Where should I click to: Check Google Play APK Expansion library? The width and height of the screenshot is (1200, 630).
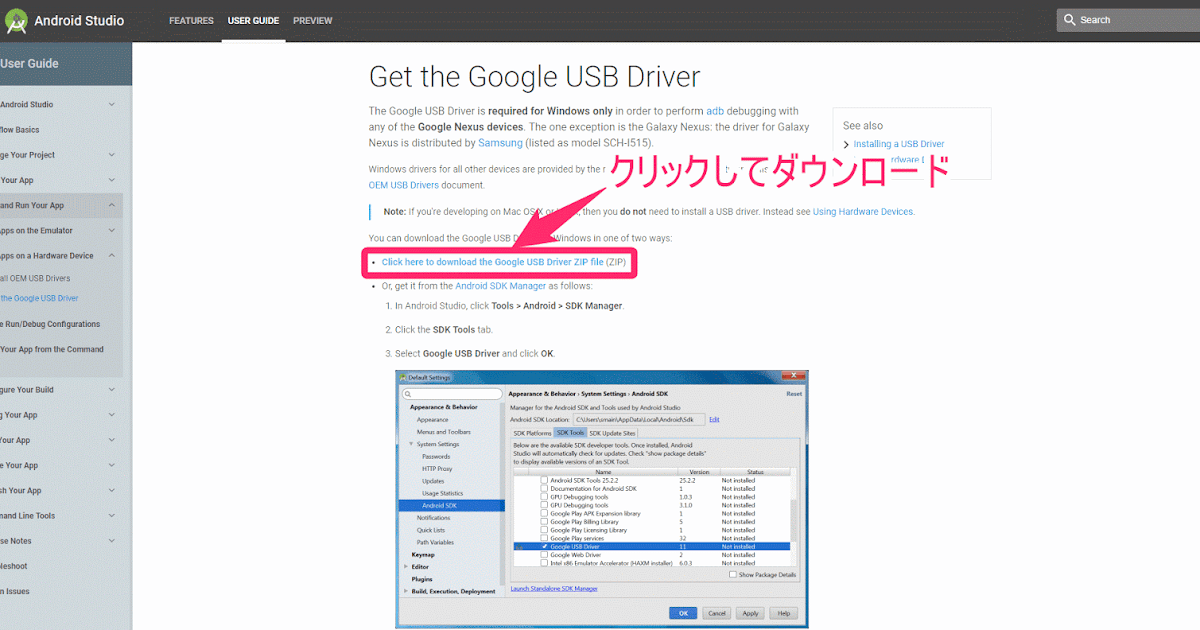click(544, 514)
